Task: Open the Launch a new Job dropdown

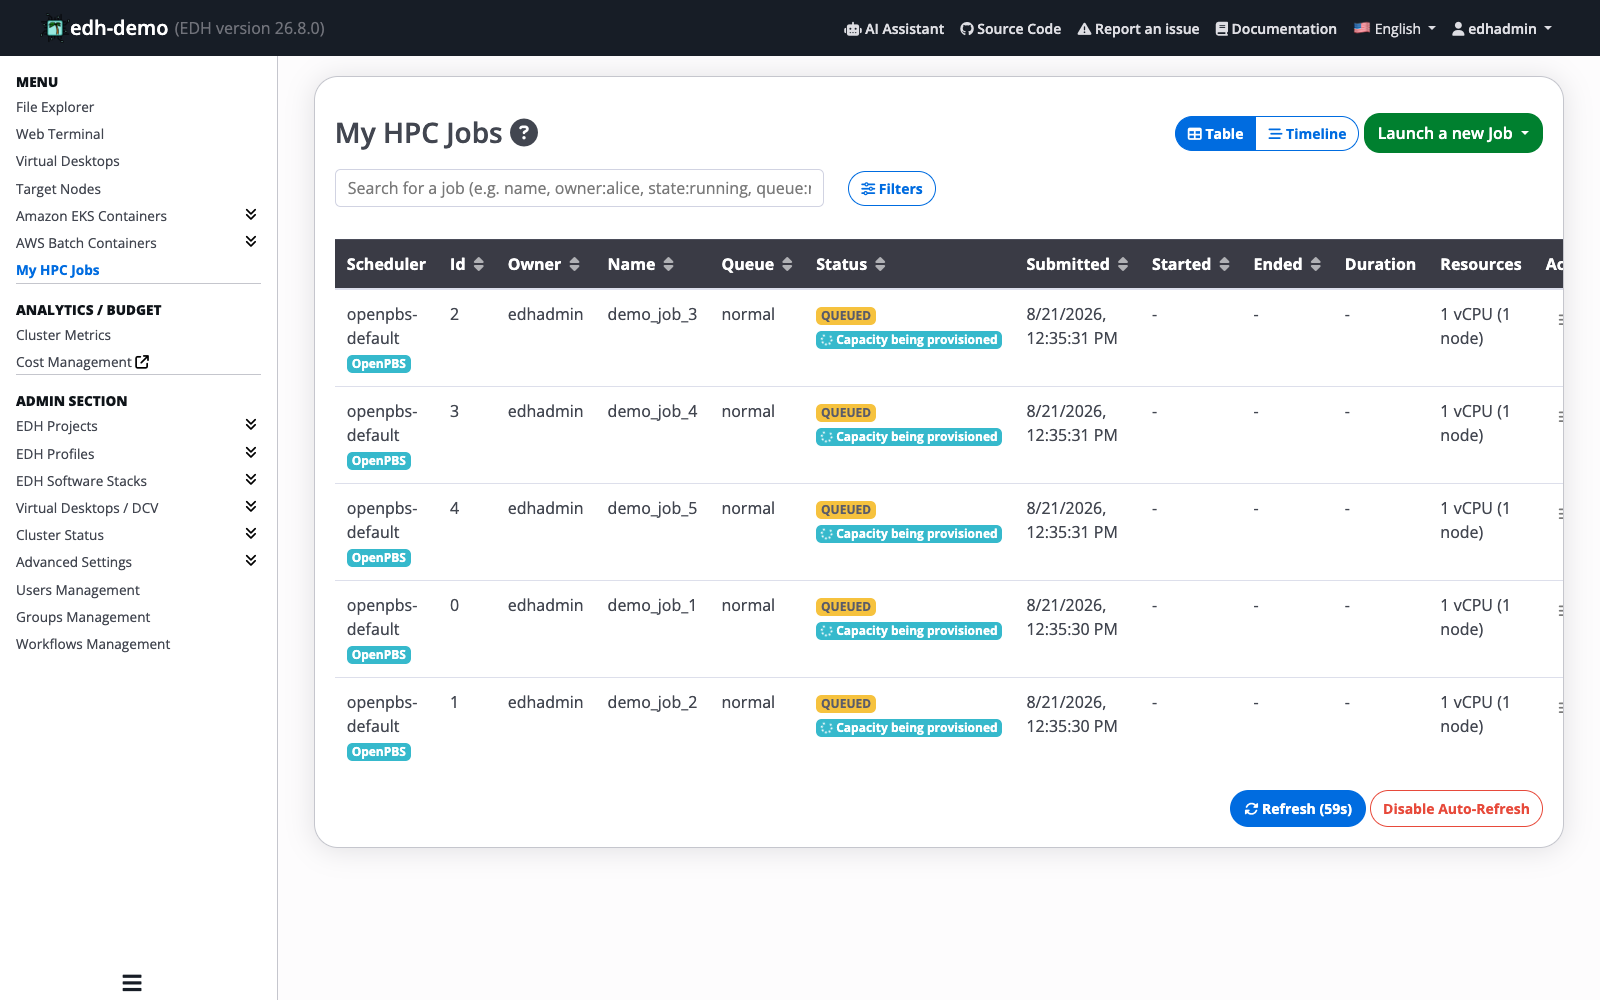Action: tap(1453, 133)
